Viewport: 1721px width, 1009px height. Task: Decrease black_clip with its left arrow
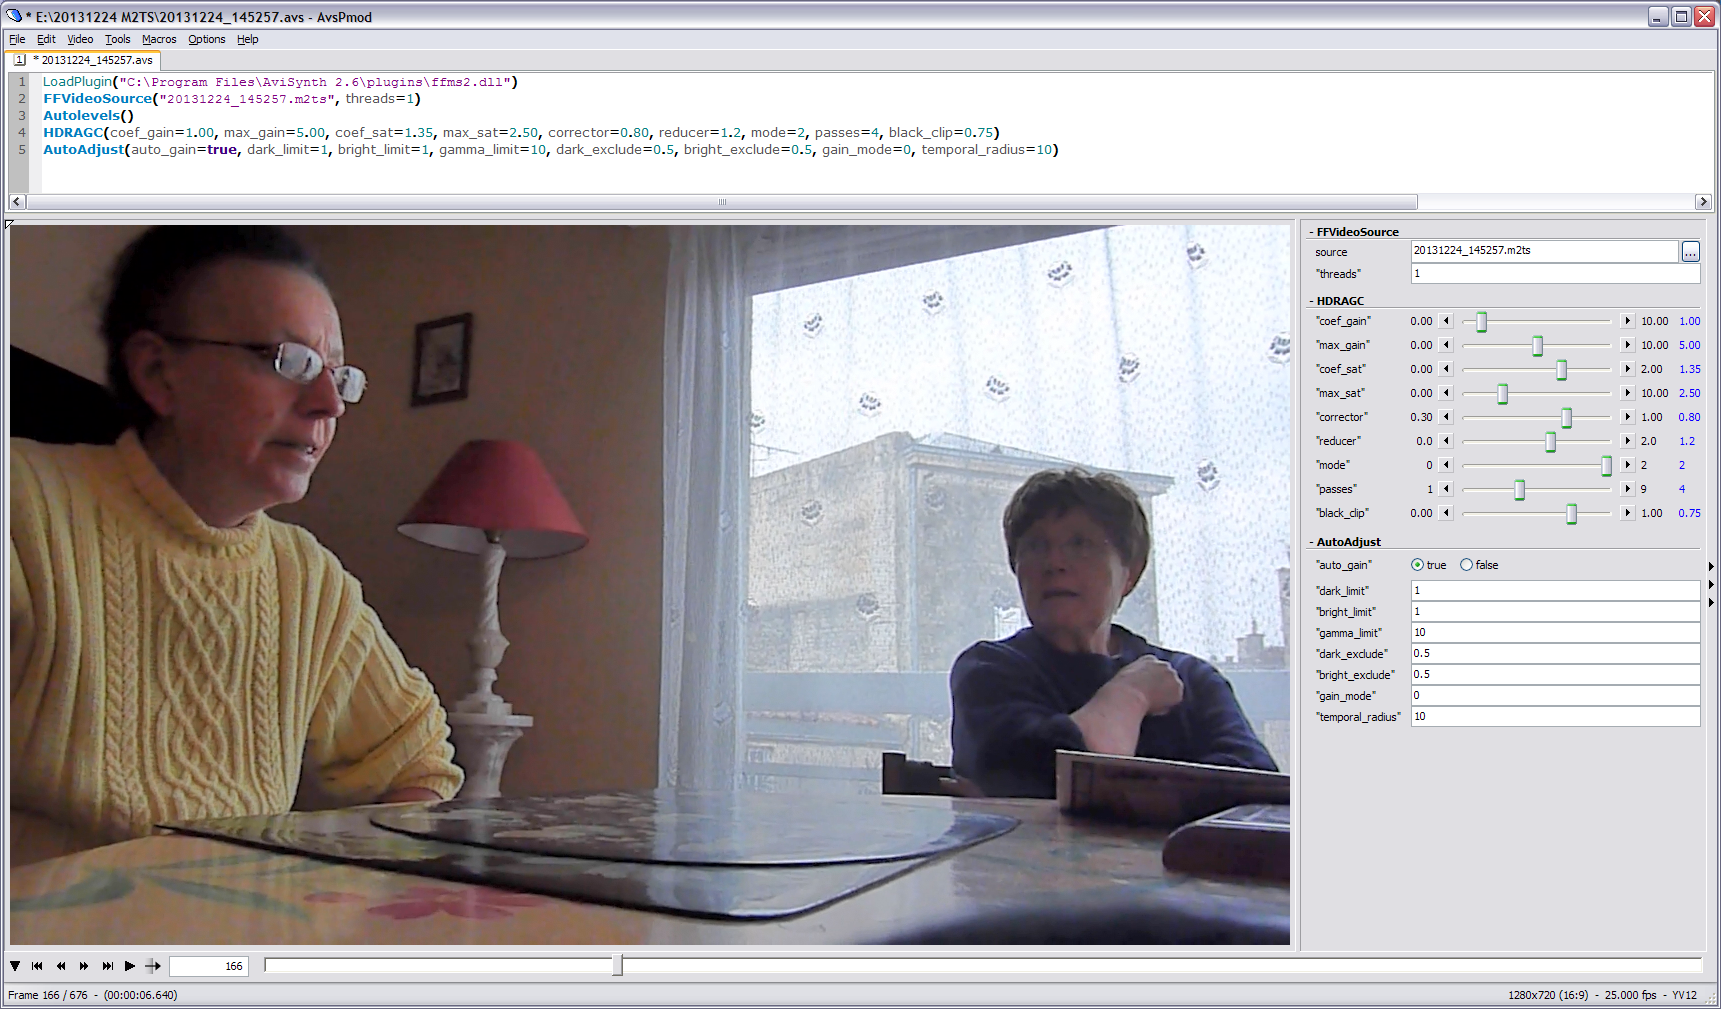(x=1446, y=513)
